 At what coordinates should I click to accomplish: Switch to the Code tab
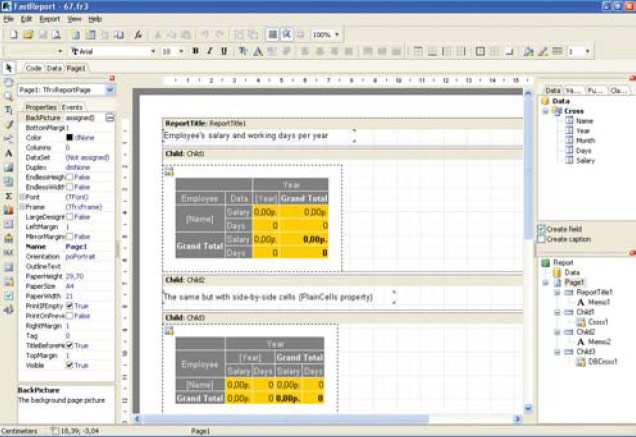click(33, 68)
